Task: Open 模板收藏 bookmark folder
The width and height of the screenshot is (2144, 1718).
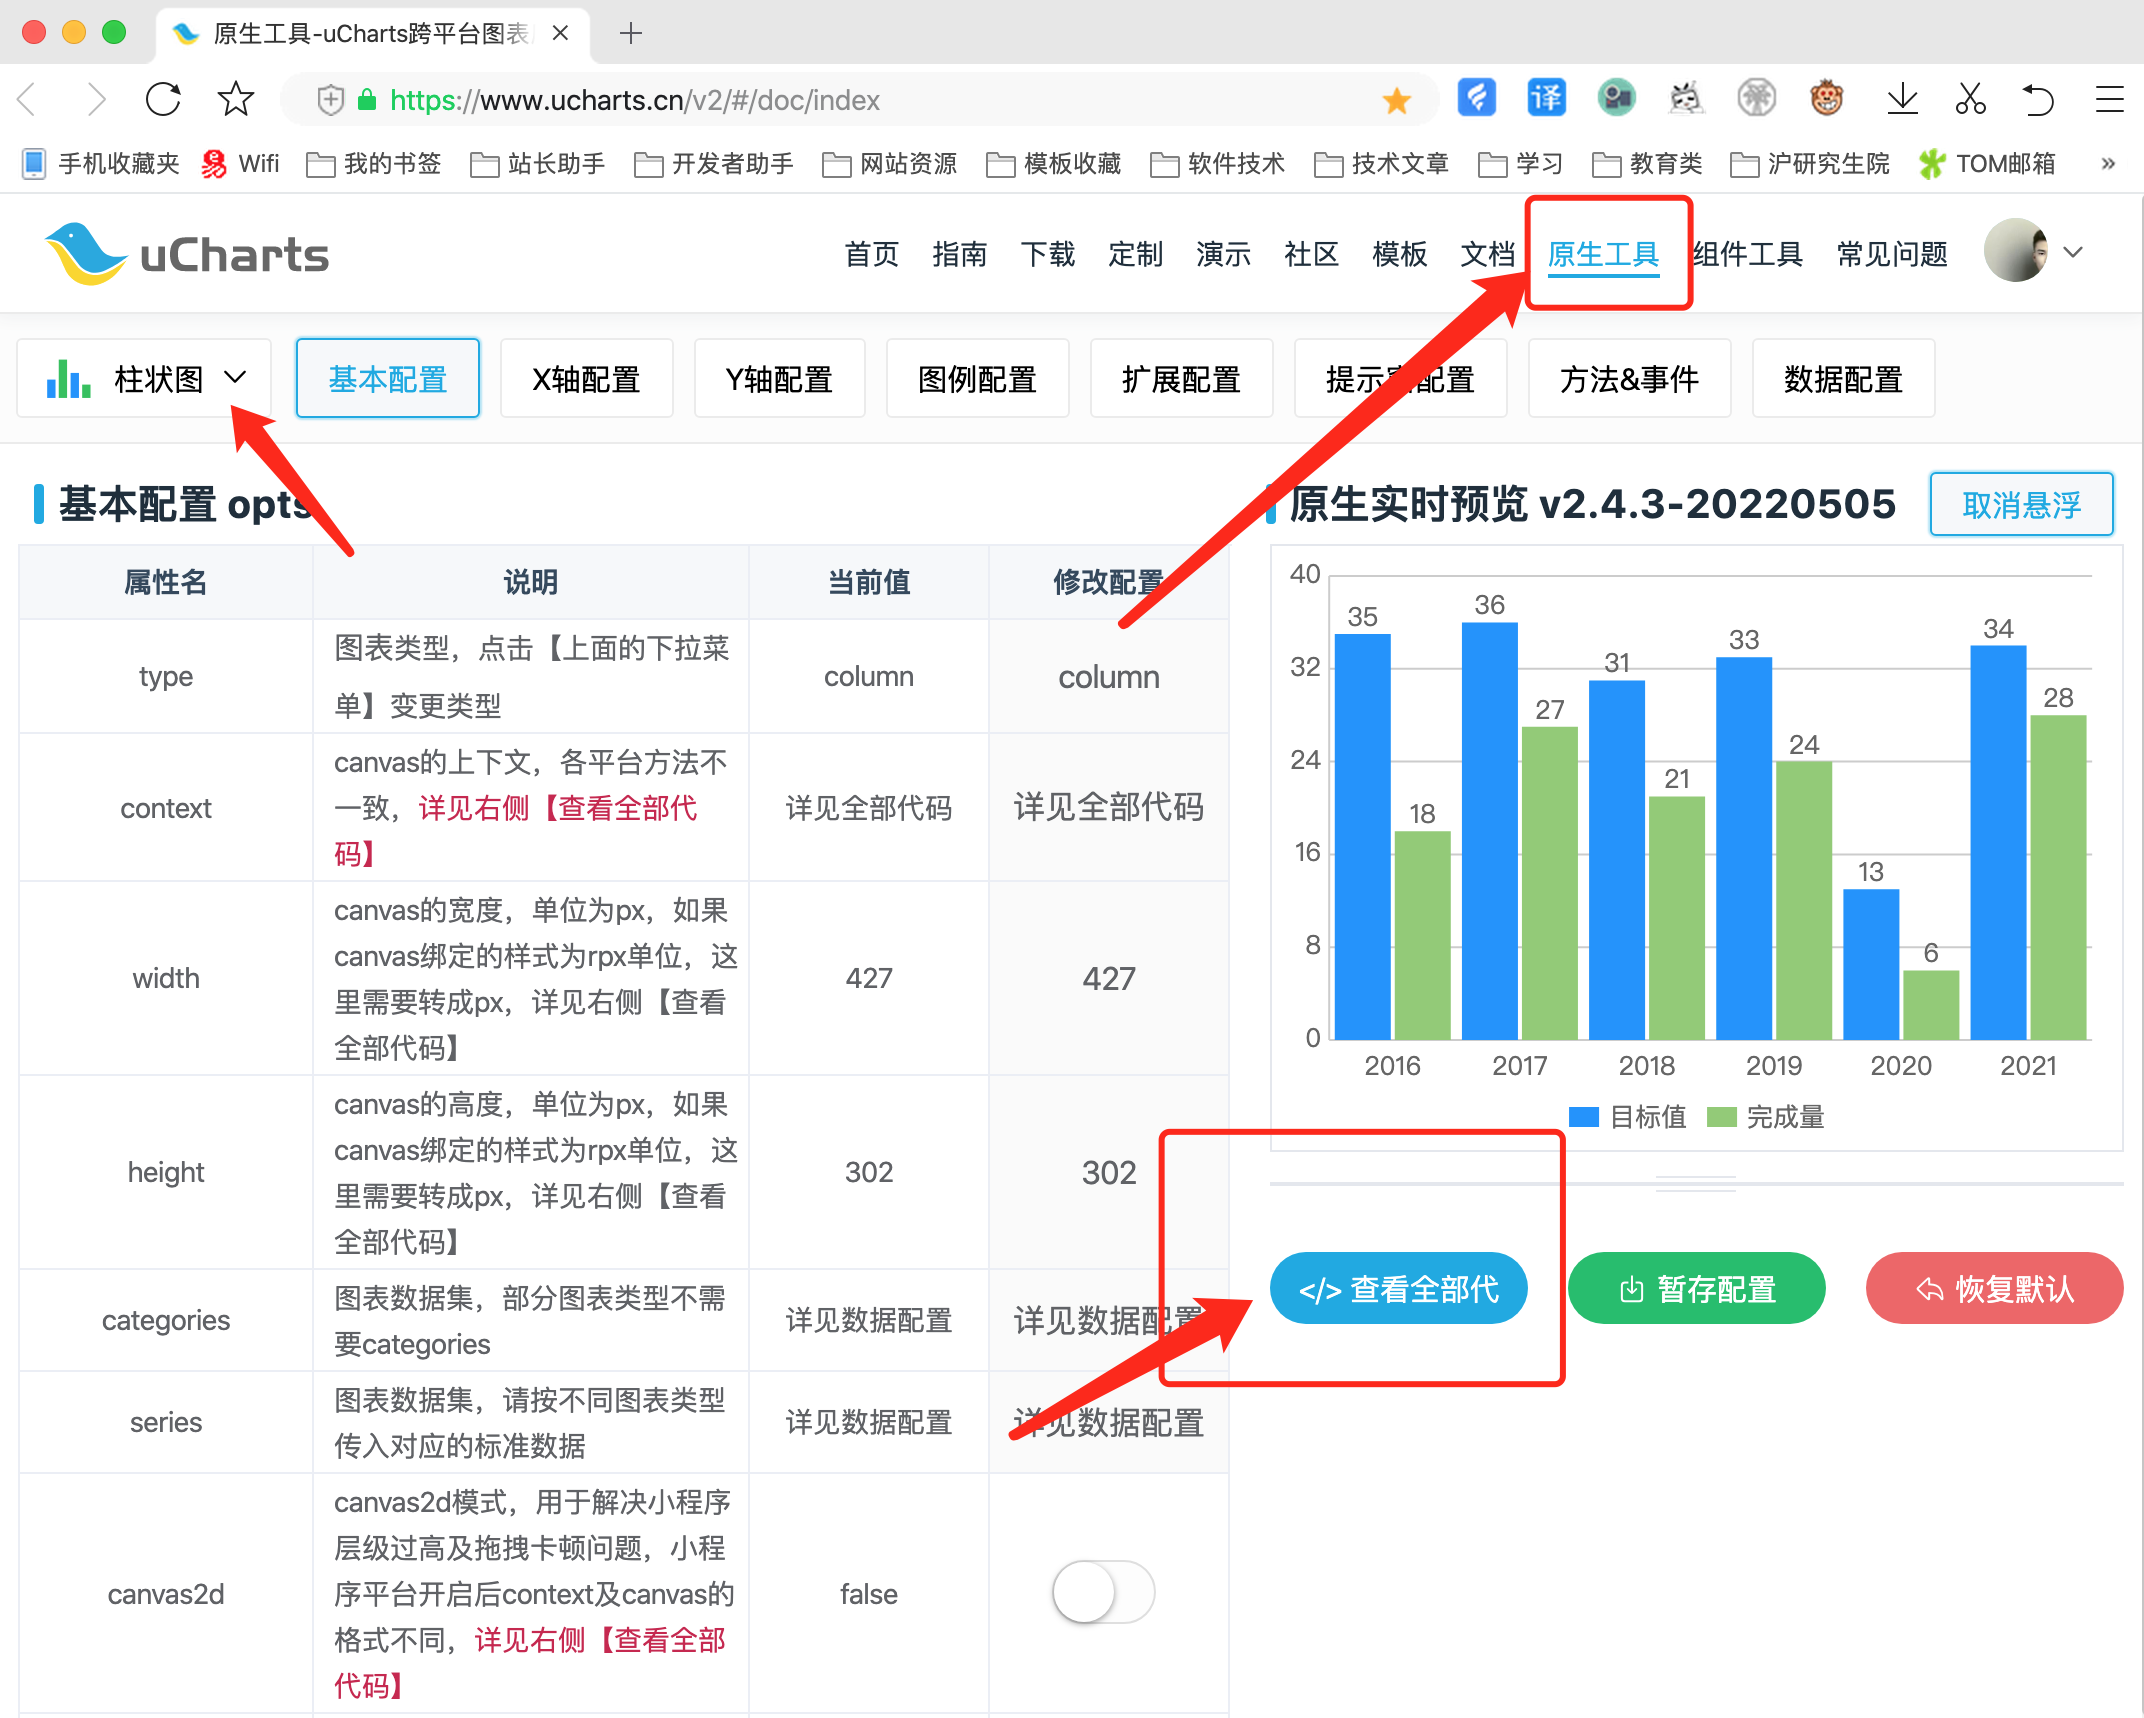Action: 1054,163
